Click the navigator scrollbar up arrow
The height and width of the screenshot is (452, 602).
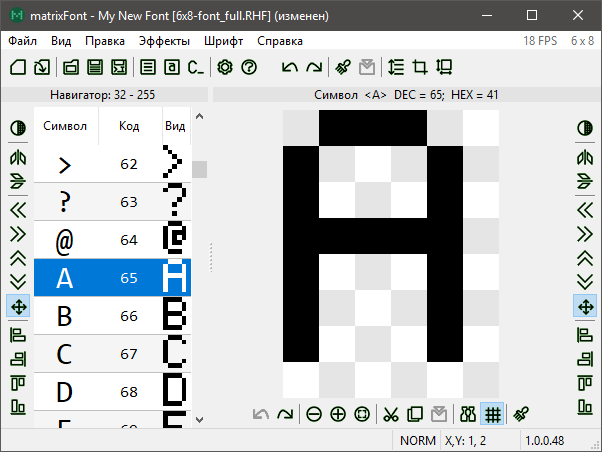(x=199, y=116)
